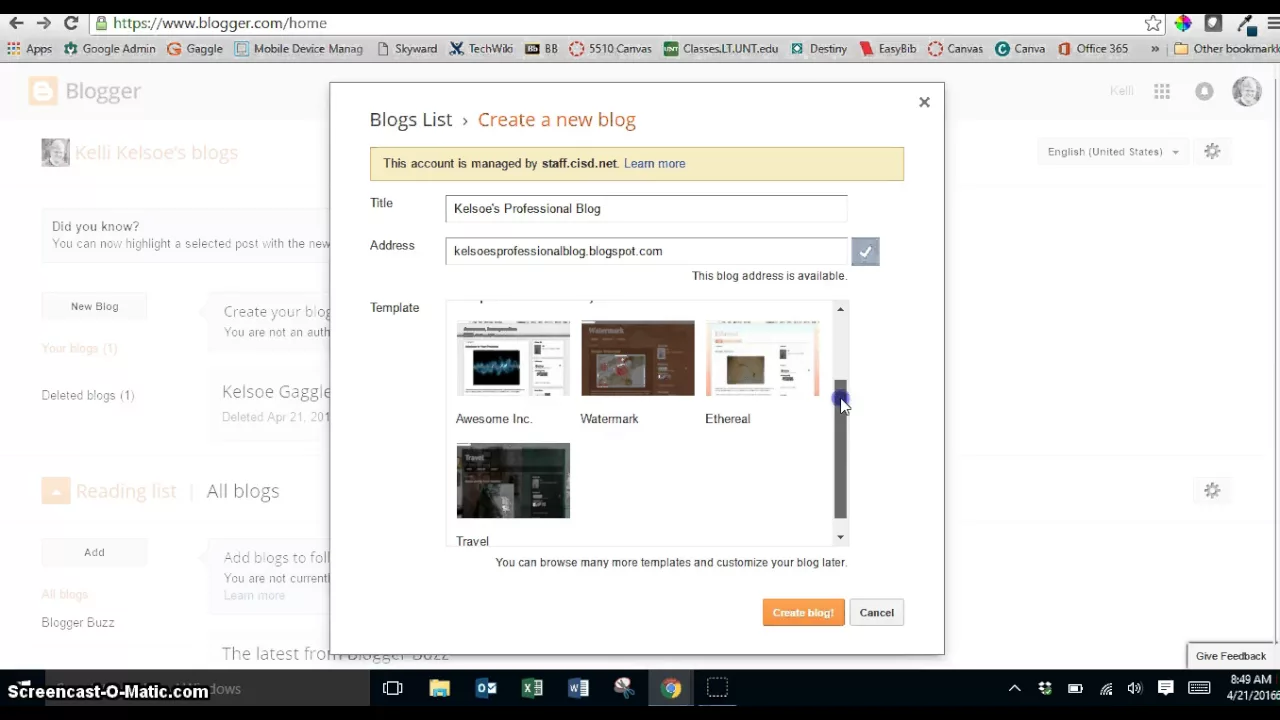1280x720 pixels.
Task: Open the TechWiki bookmark
Action: [481, 48]
